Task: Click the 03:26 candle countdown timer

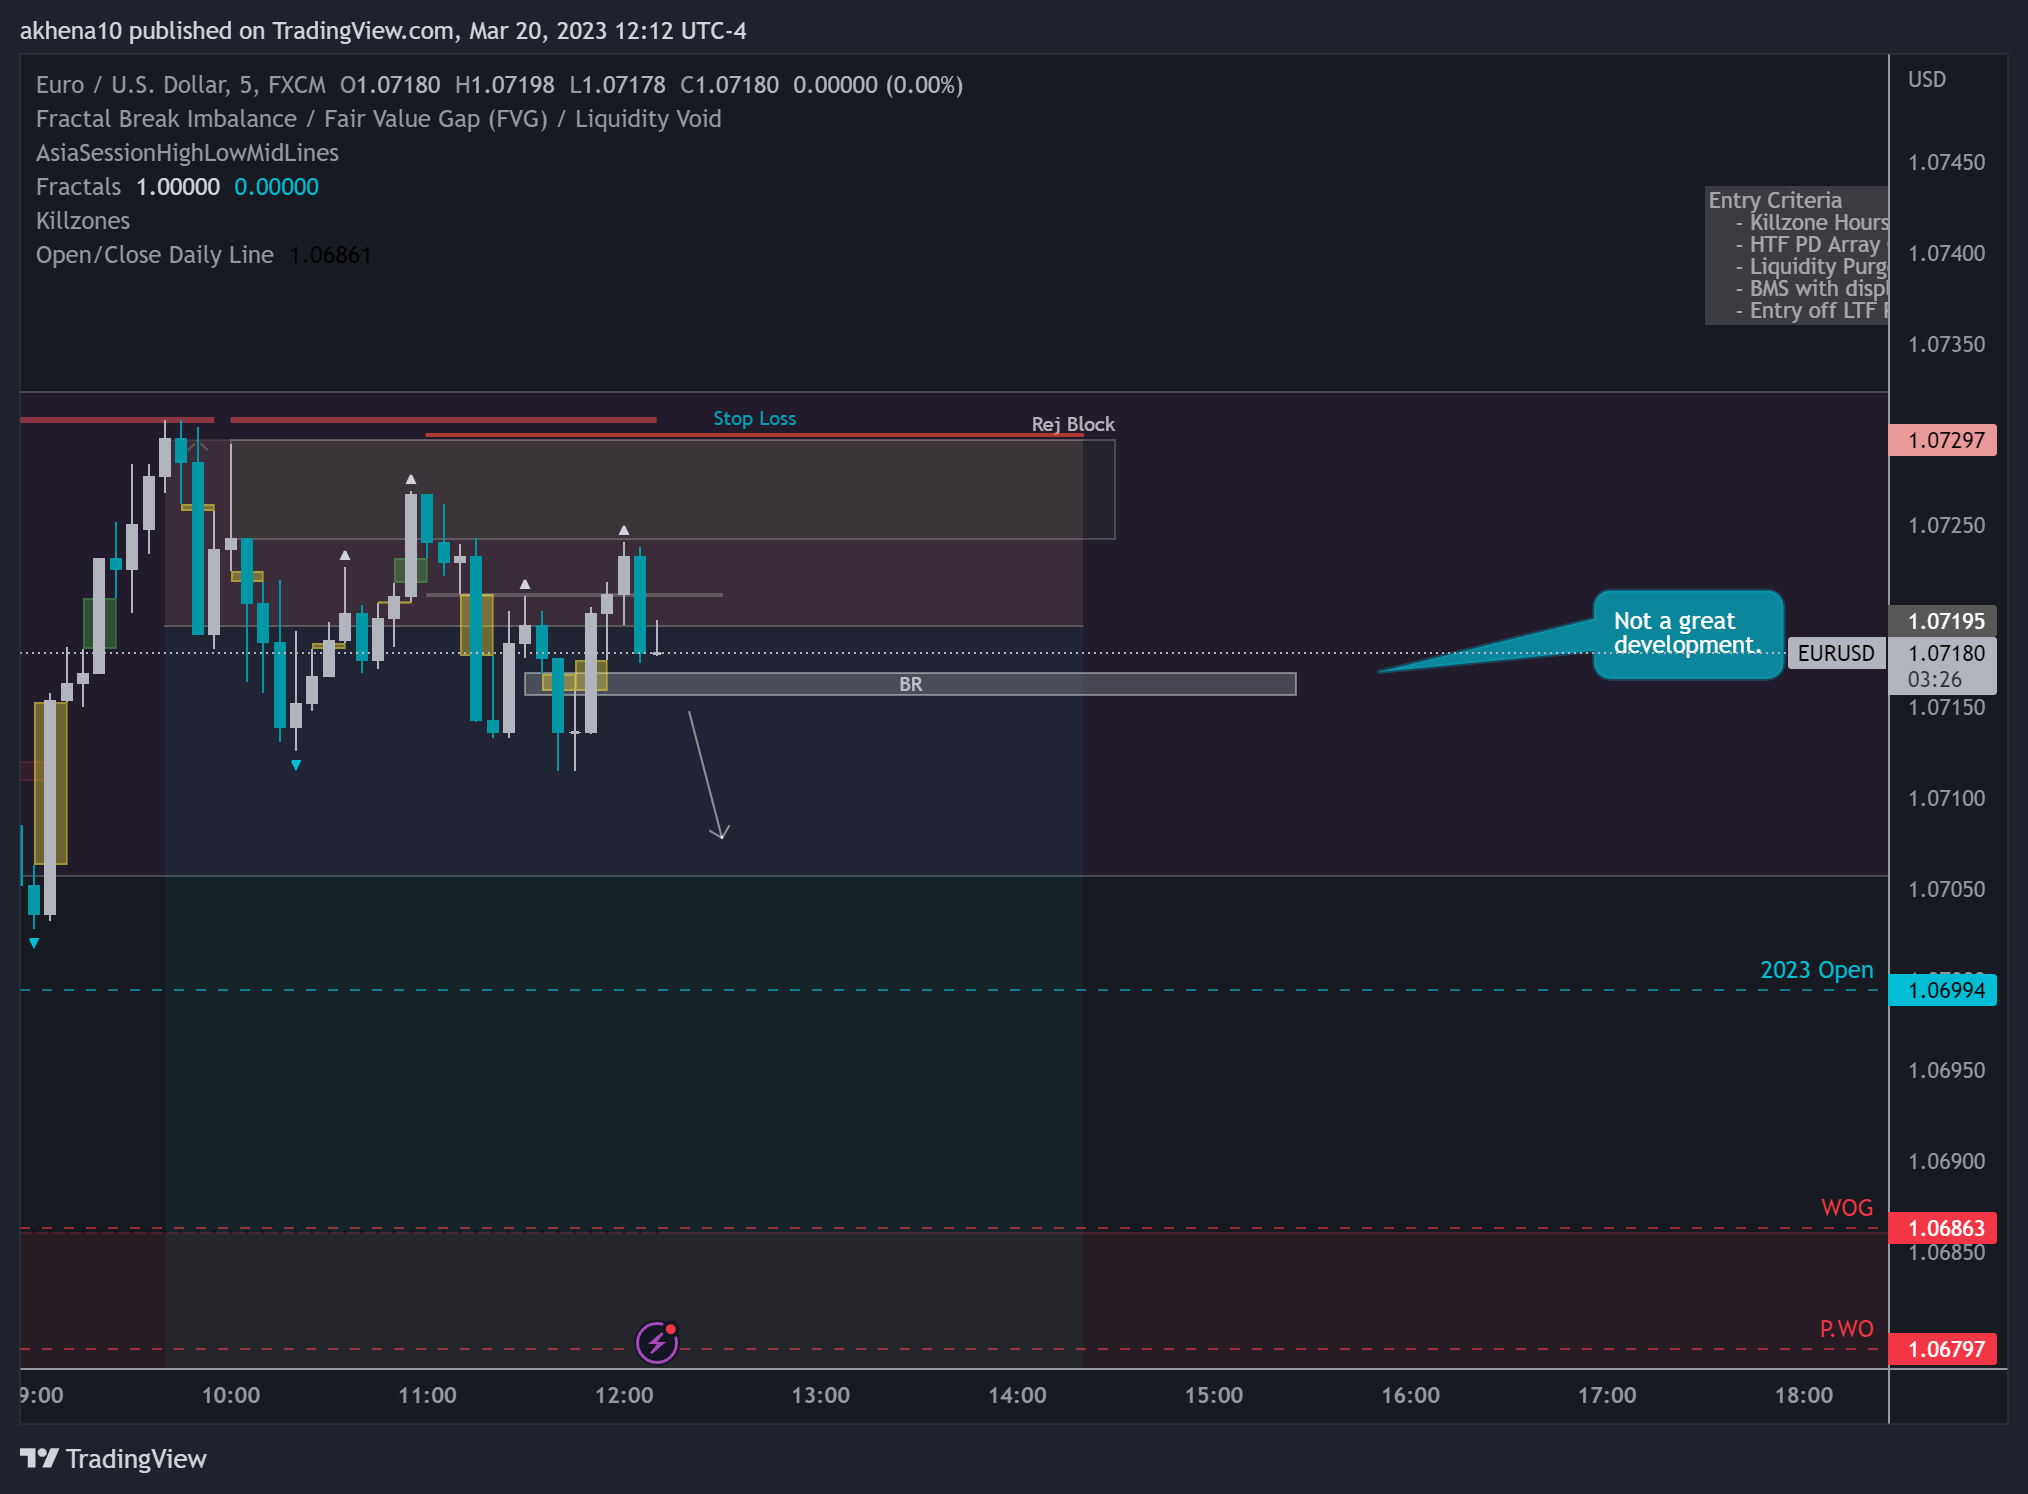Action: tap(1934, 680)
